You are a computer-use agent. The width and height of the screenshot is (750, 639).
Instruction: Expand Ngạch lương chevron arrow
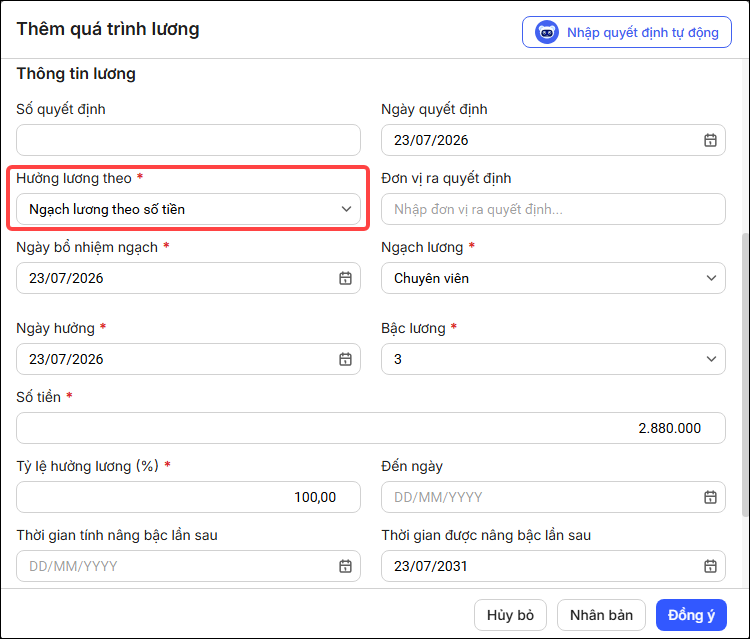click(711, 278)
